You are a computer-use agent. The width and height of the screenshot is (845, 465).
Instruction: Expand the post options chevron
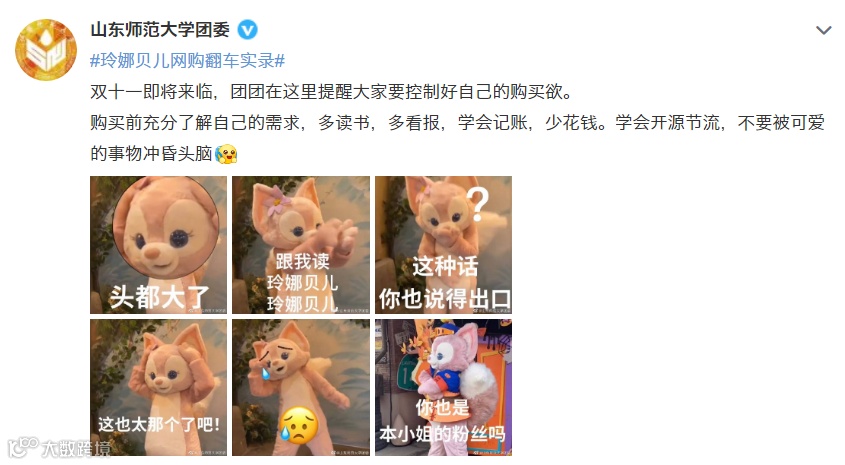[x=823, y=30]
